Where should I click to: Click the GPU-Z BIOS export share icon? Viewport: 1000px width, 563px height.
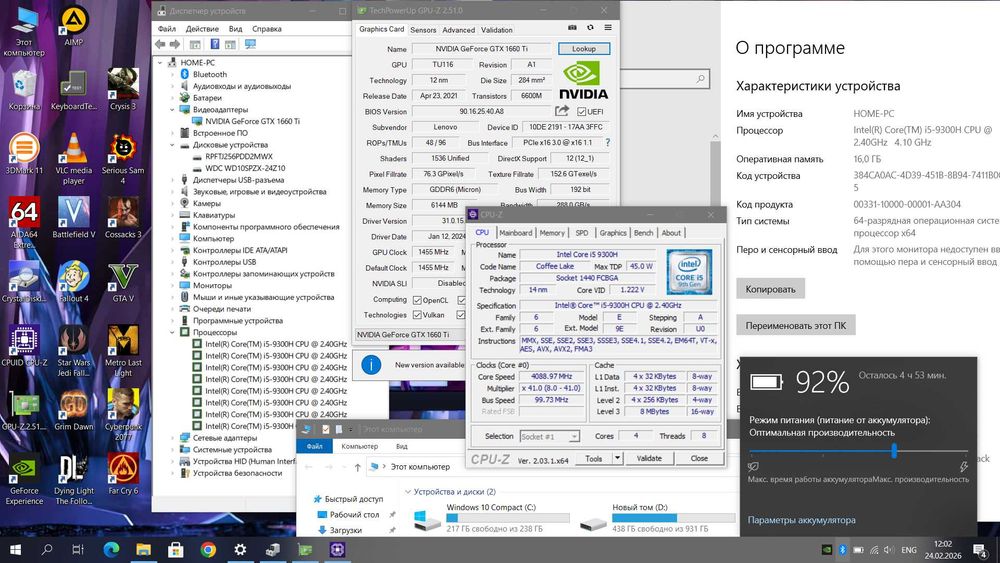[x=561, y=111]
